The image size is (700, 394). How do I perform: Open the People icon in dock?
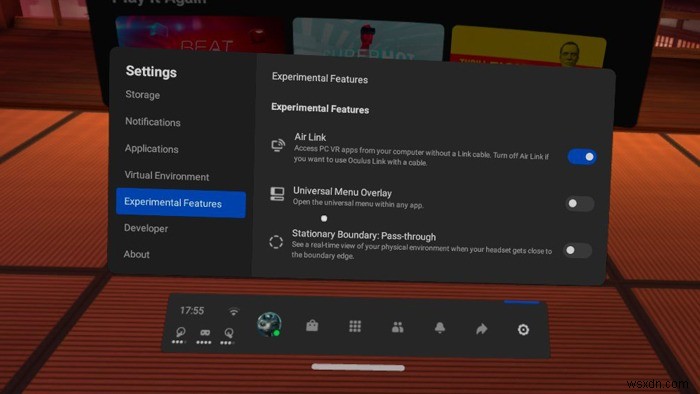(397, 328)
